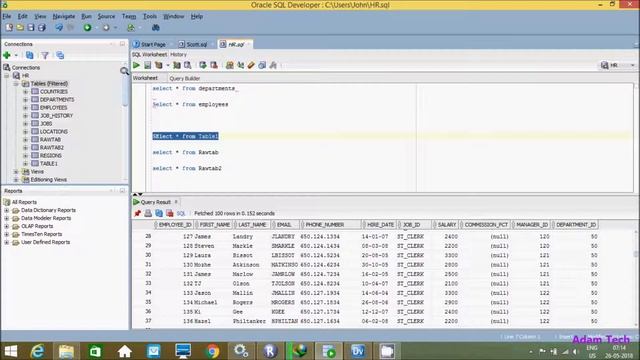Click the Clear eraser icon
Image resolution: width=640 pixels, height=360 pixels.
[x=251, y=65]
